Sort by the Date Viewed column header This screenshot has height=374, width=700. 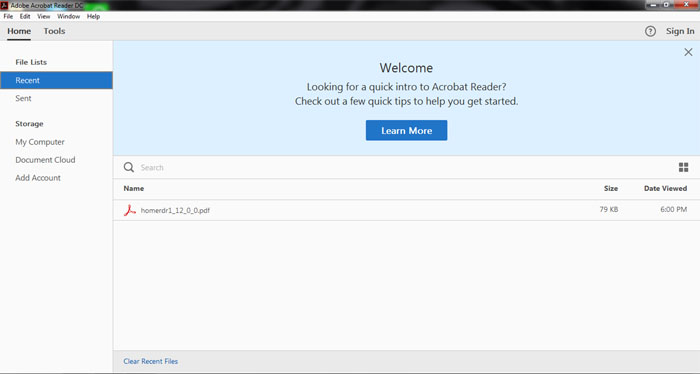coord(665,188)
